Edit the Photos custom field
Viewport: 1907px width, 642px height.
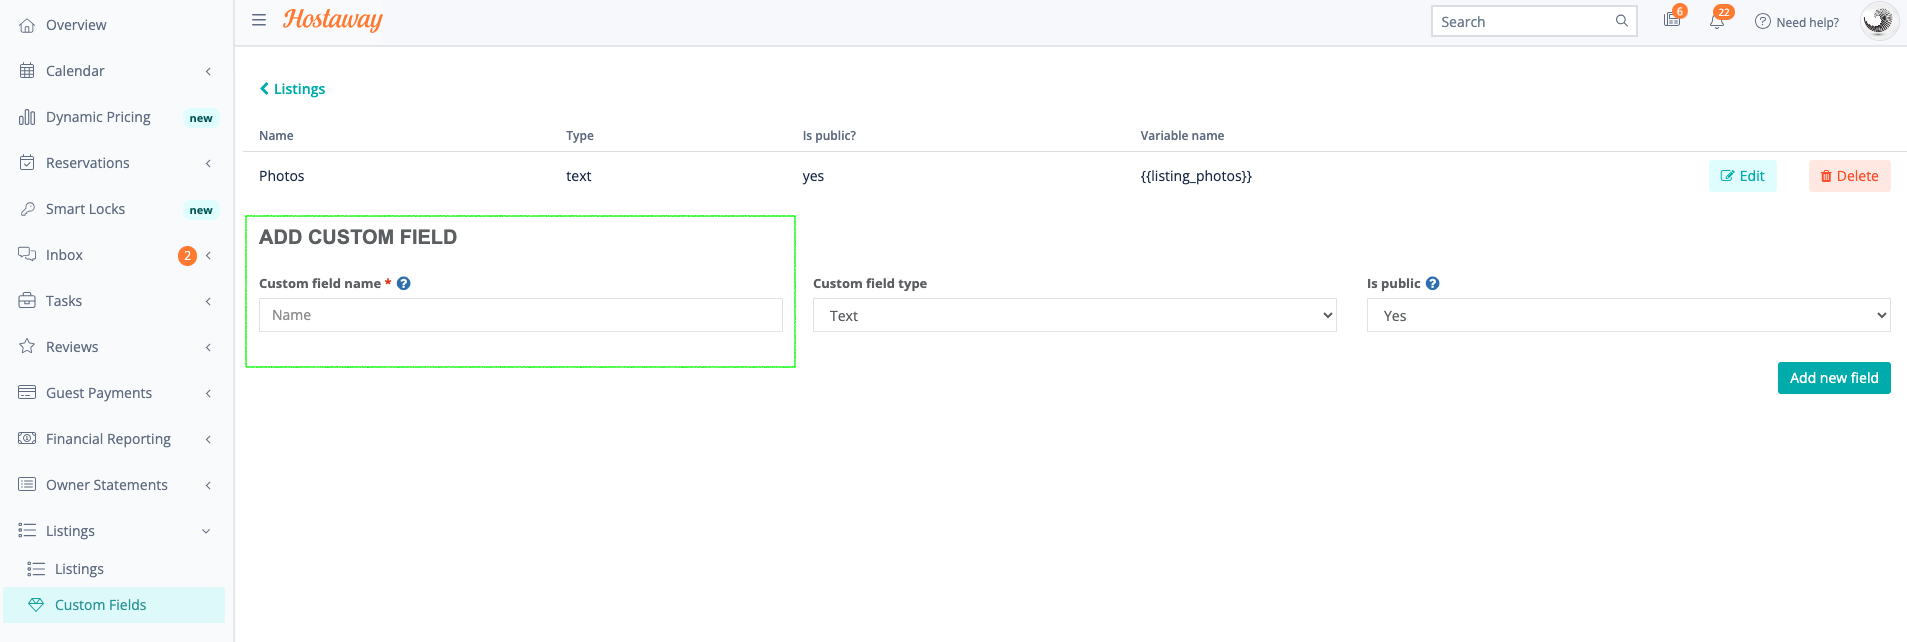point(1742,176)
